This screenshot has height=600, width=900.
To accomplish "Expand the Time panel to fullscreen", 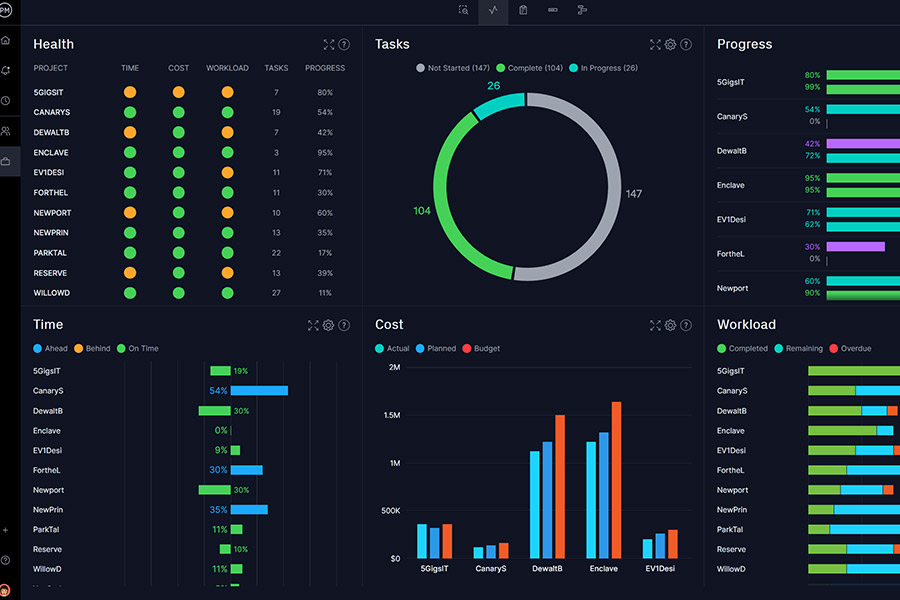I will [313, 325].
